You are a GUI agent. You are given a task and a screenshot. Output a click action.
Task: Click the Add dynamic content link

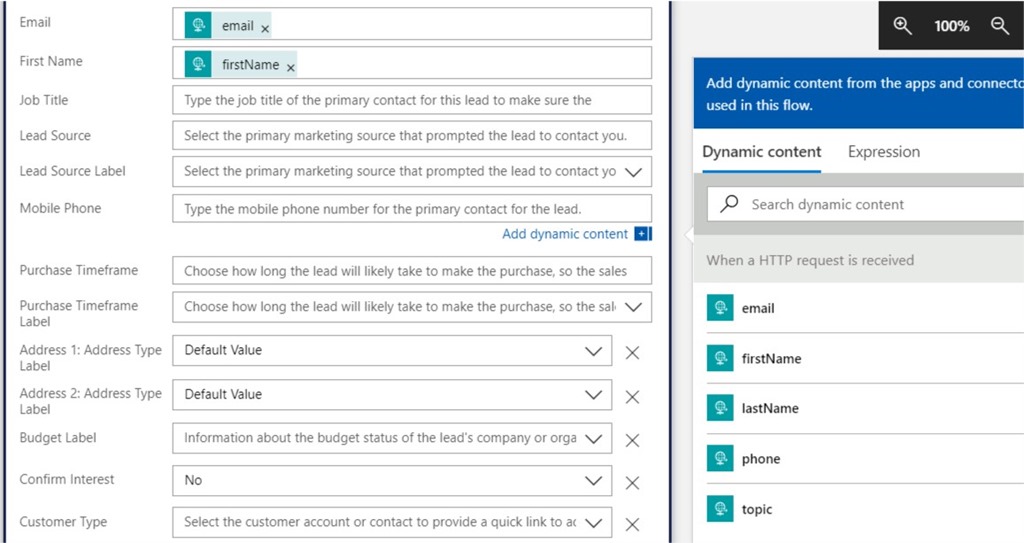pyautogui.click(x=566, y=234)
